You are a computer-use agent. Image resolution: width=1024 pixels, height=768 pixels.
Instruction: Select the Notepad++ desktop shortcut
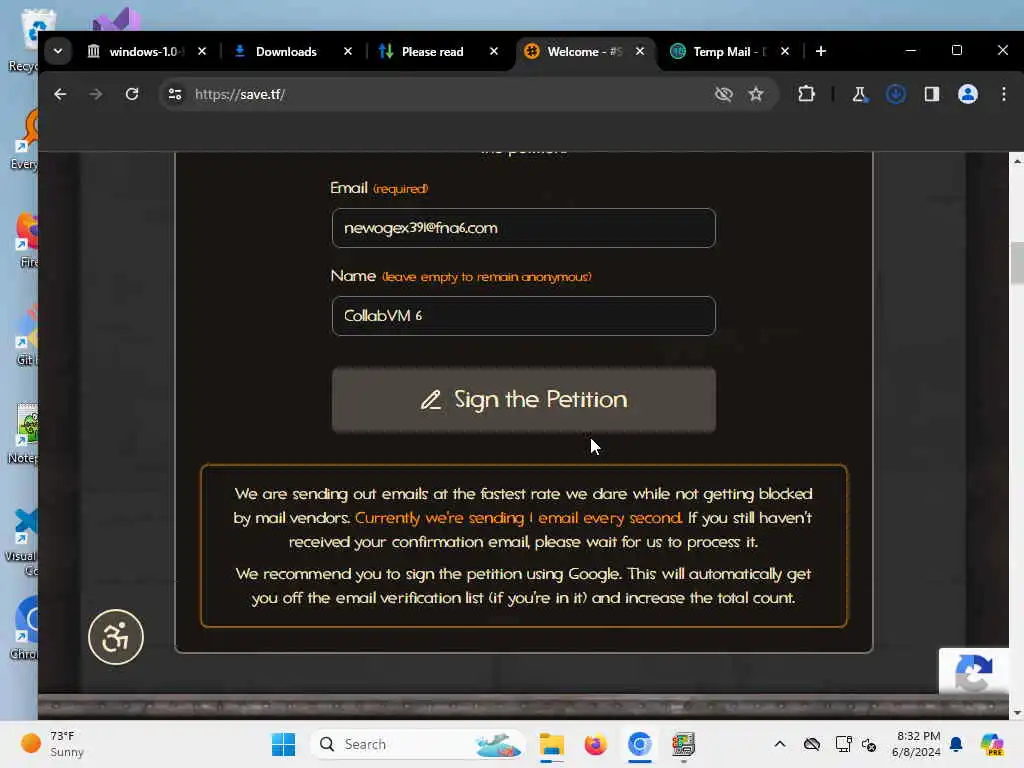[x=25, y=434]
